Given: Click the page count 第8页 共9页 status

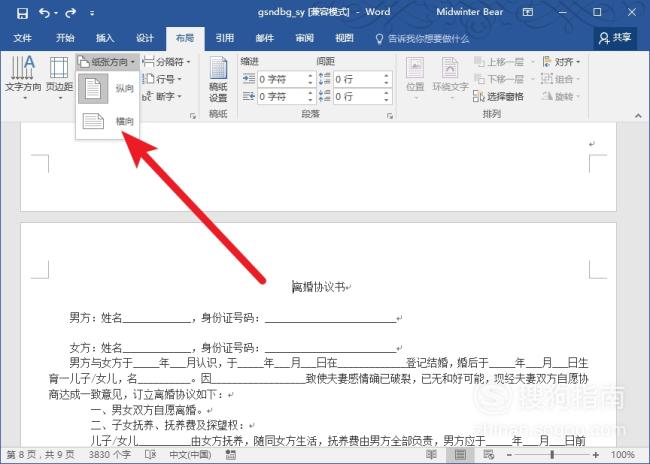Looking at the screenshot, I should coord(41,455).
